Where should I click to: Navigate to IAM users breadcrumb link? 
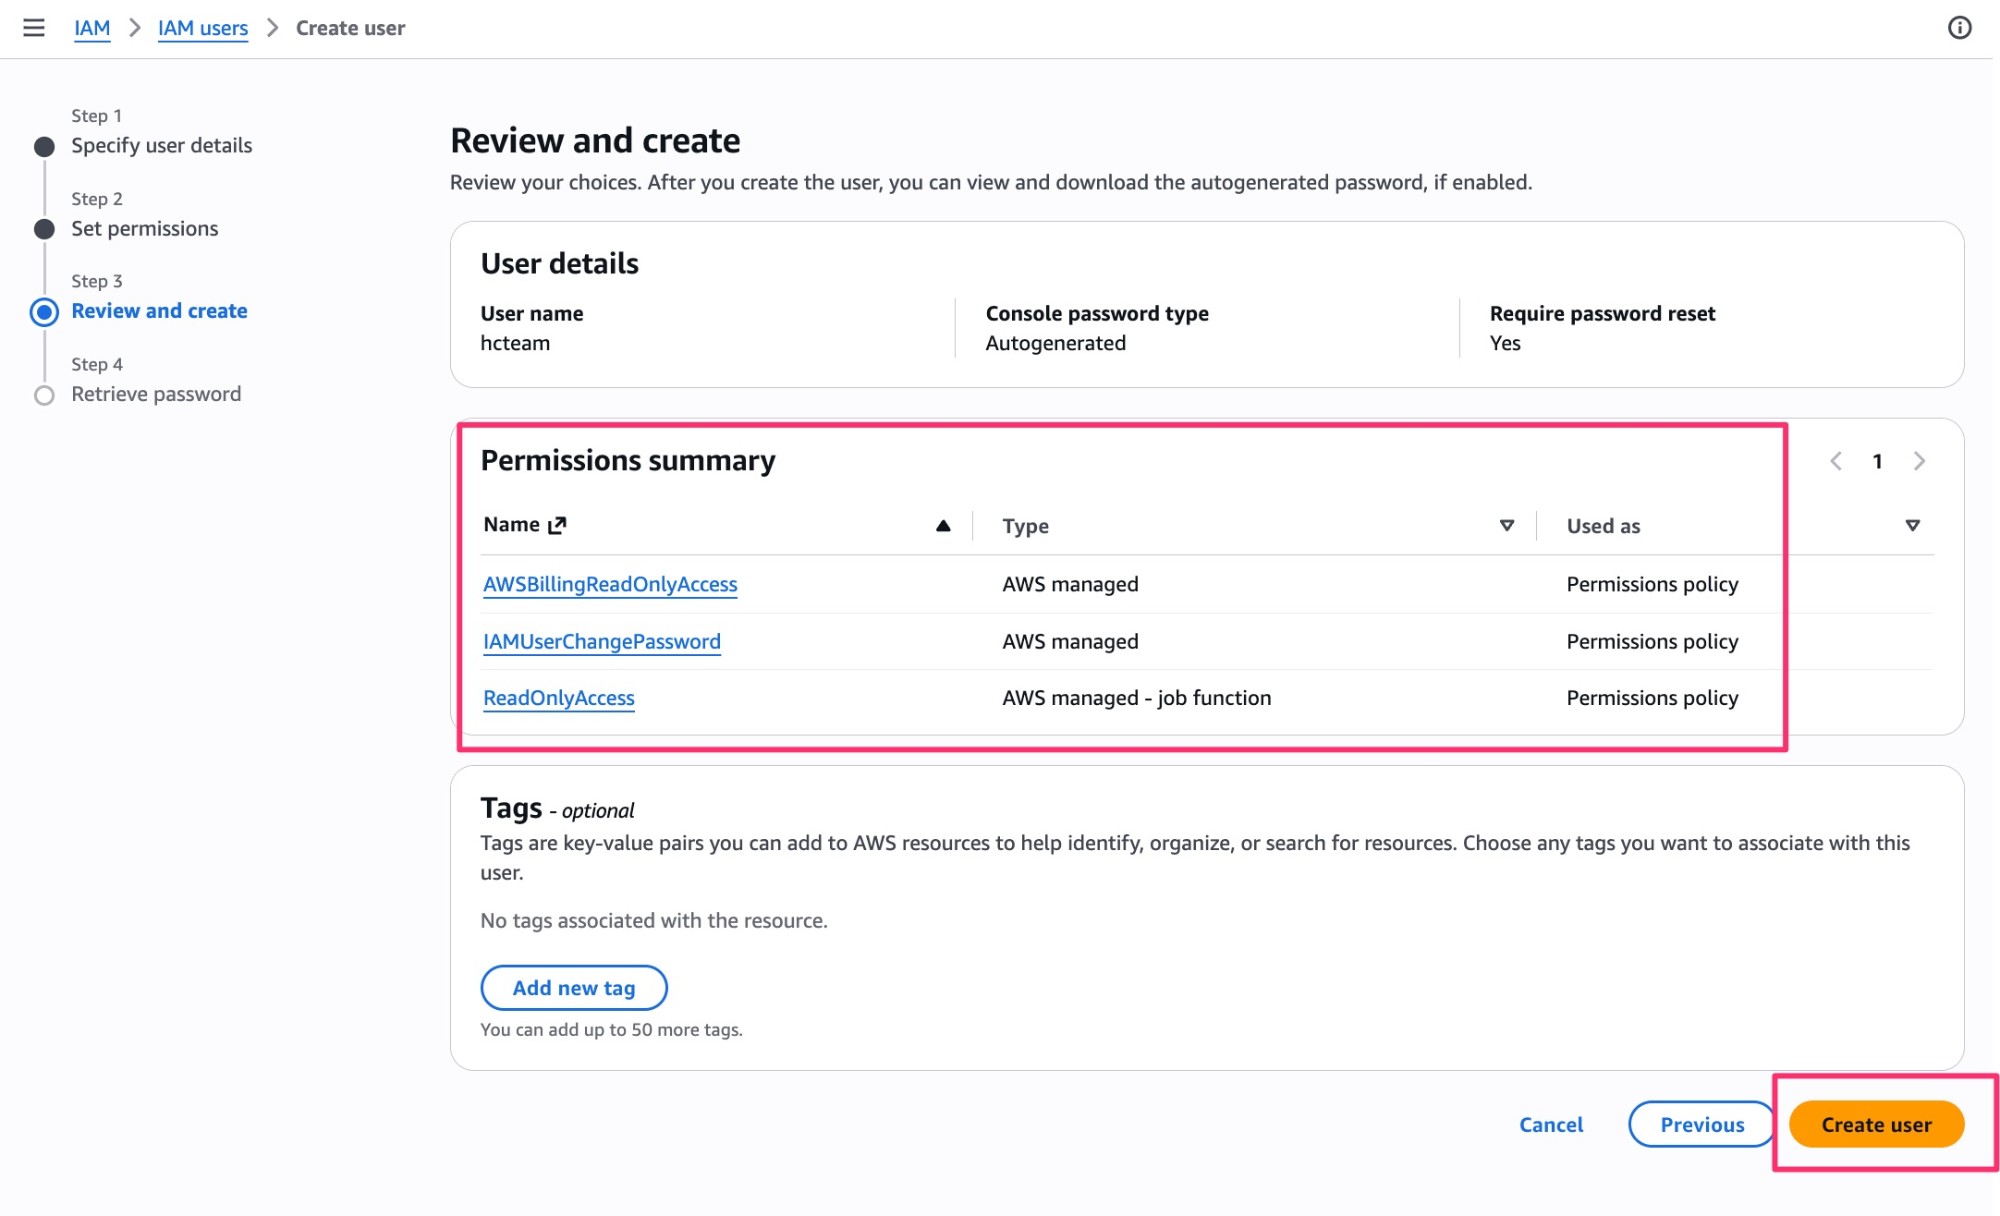pos(203,28)
